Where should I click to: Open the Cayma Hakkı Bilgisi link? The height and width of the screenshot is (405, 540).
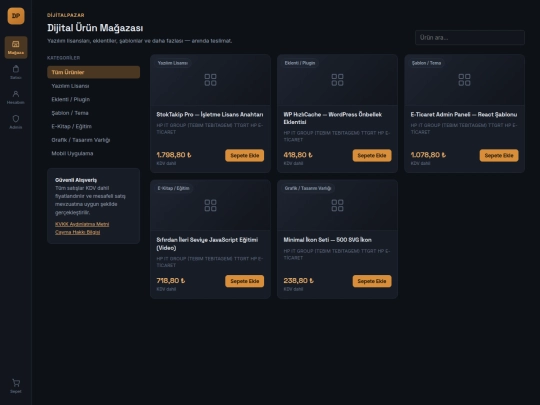77,232
